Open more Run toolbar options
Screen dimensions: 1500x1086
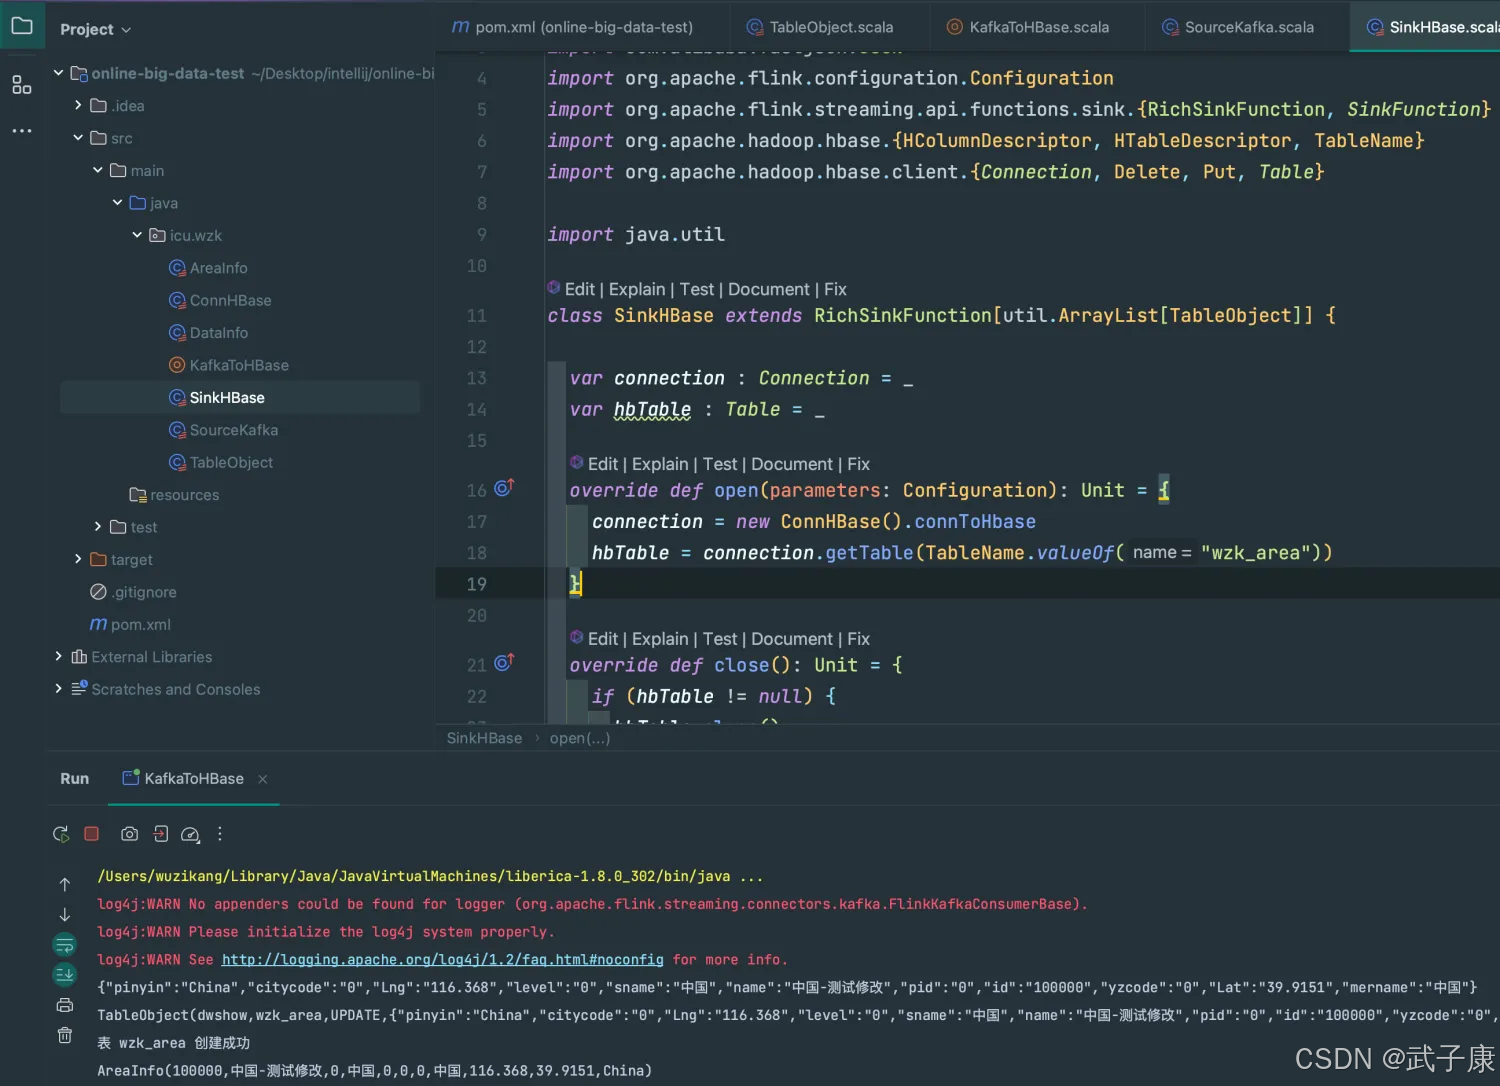tap(220, 834)
